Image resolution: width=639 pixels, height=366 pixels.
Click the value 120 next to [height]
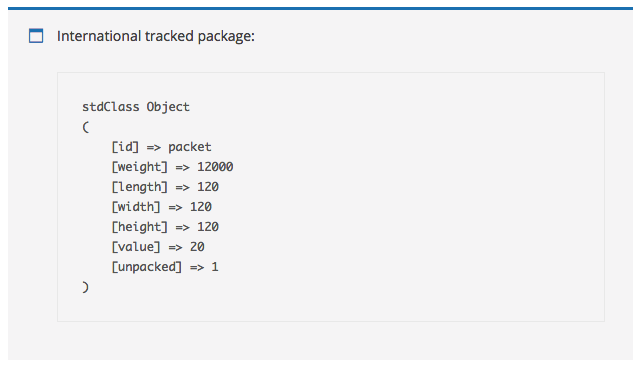pos(208,227)
